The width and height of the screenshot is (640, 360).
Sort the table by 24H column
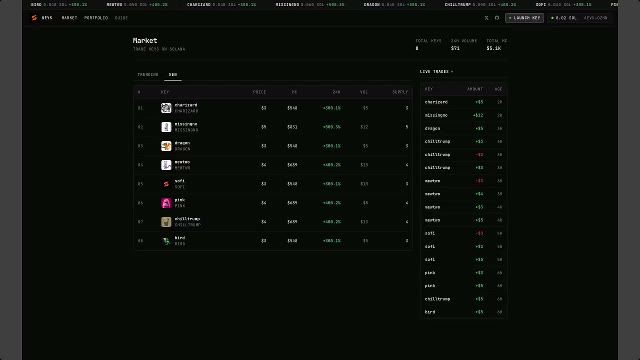[x=336, y=92]
